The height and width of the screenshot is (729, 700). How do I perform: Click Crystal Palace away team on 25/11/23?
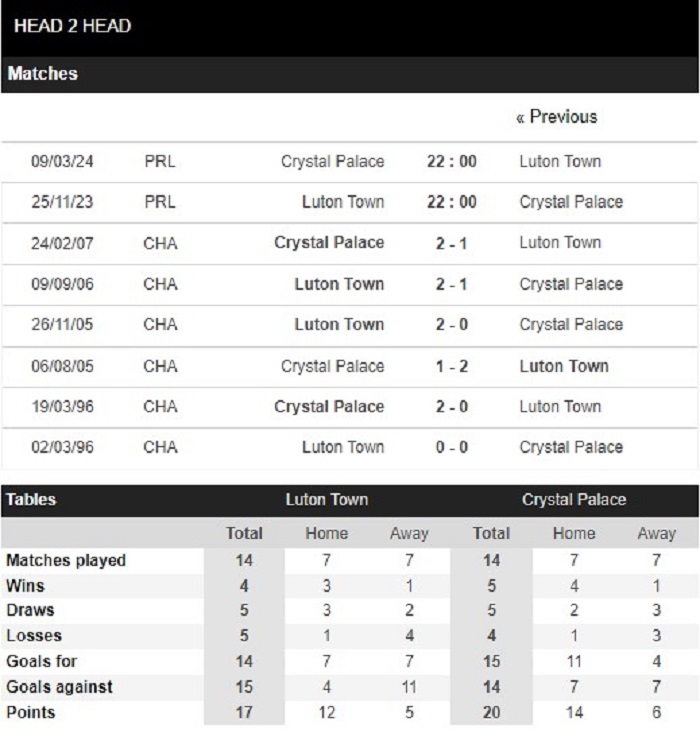tap(571, 202)
